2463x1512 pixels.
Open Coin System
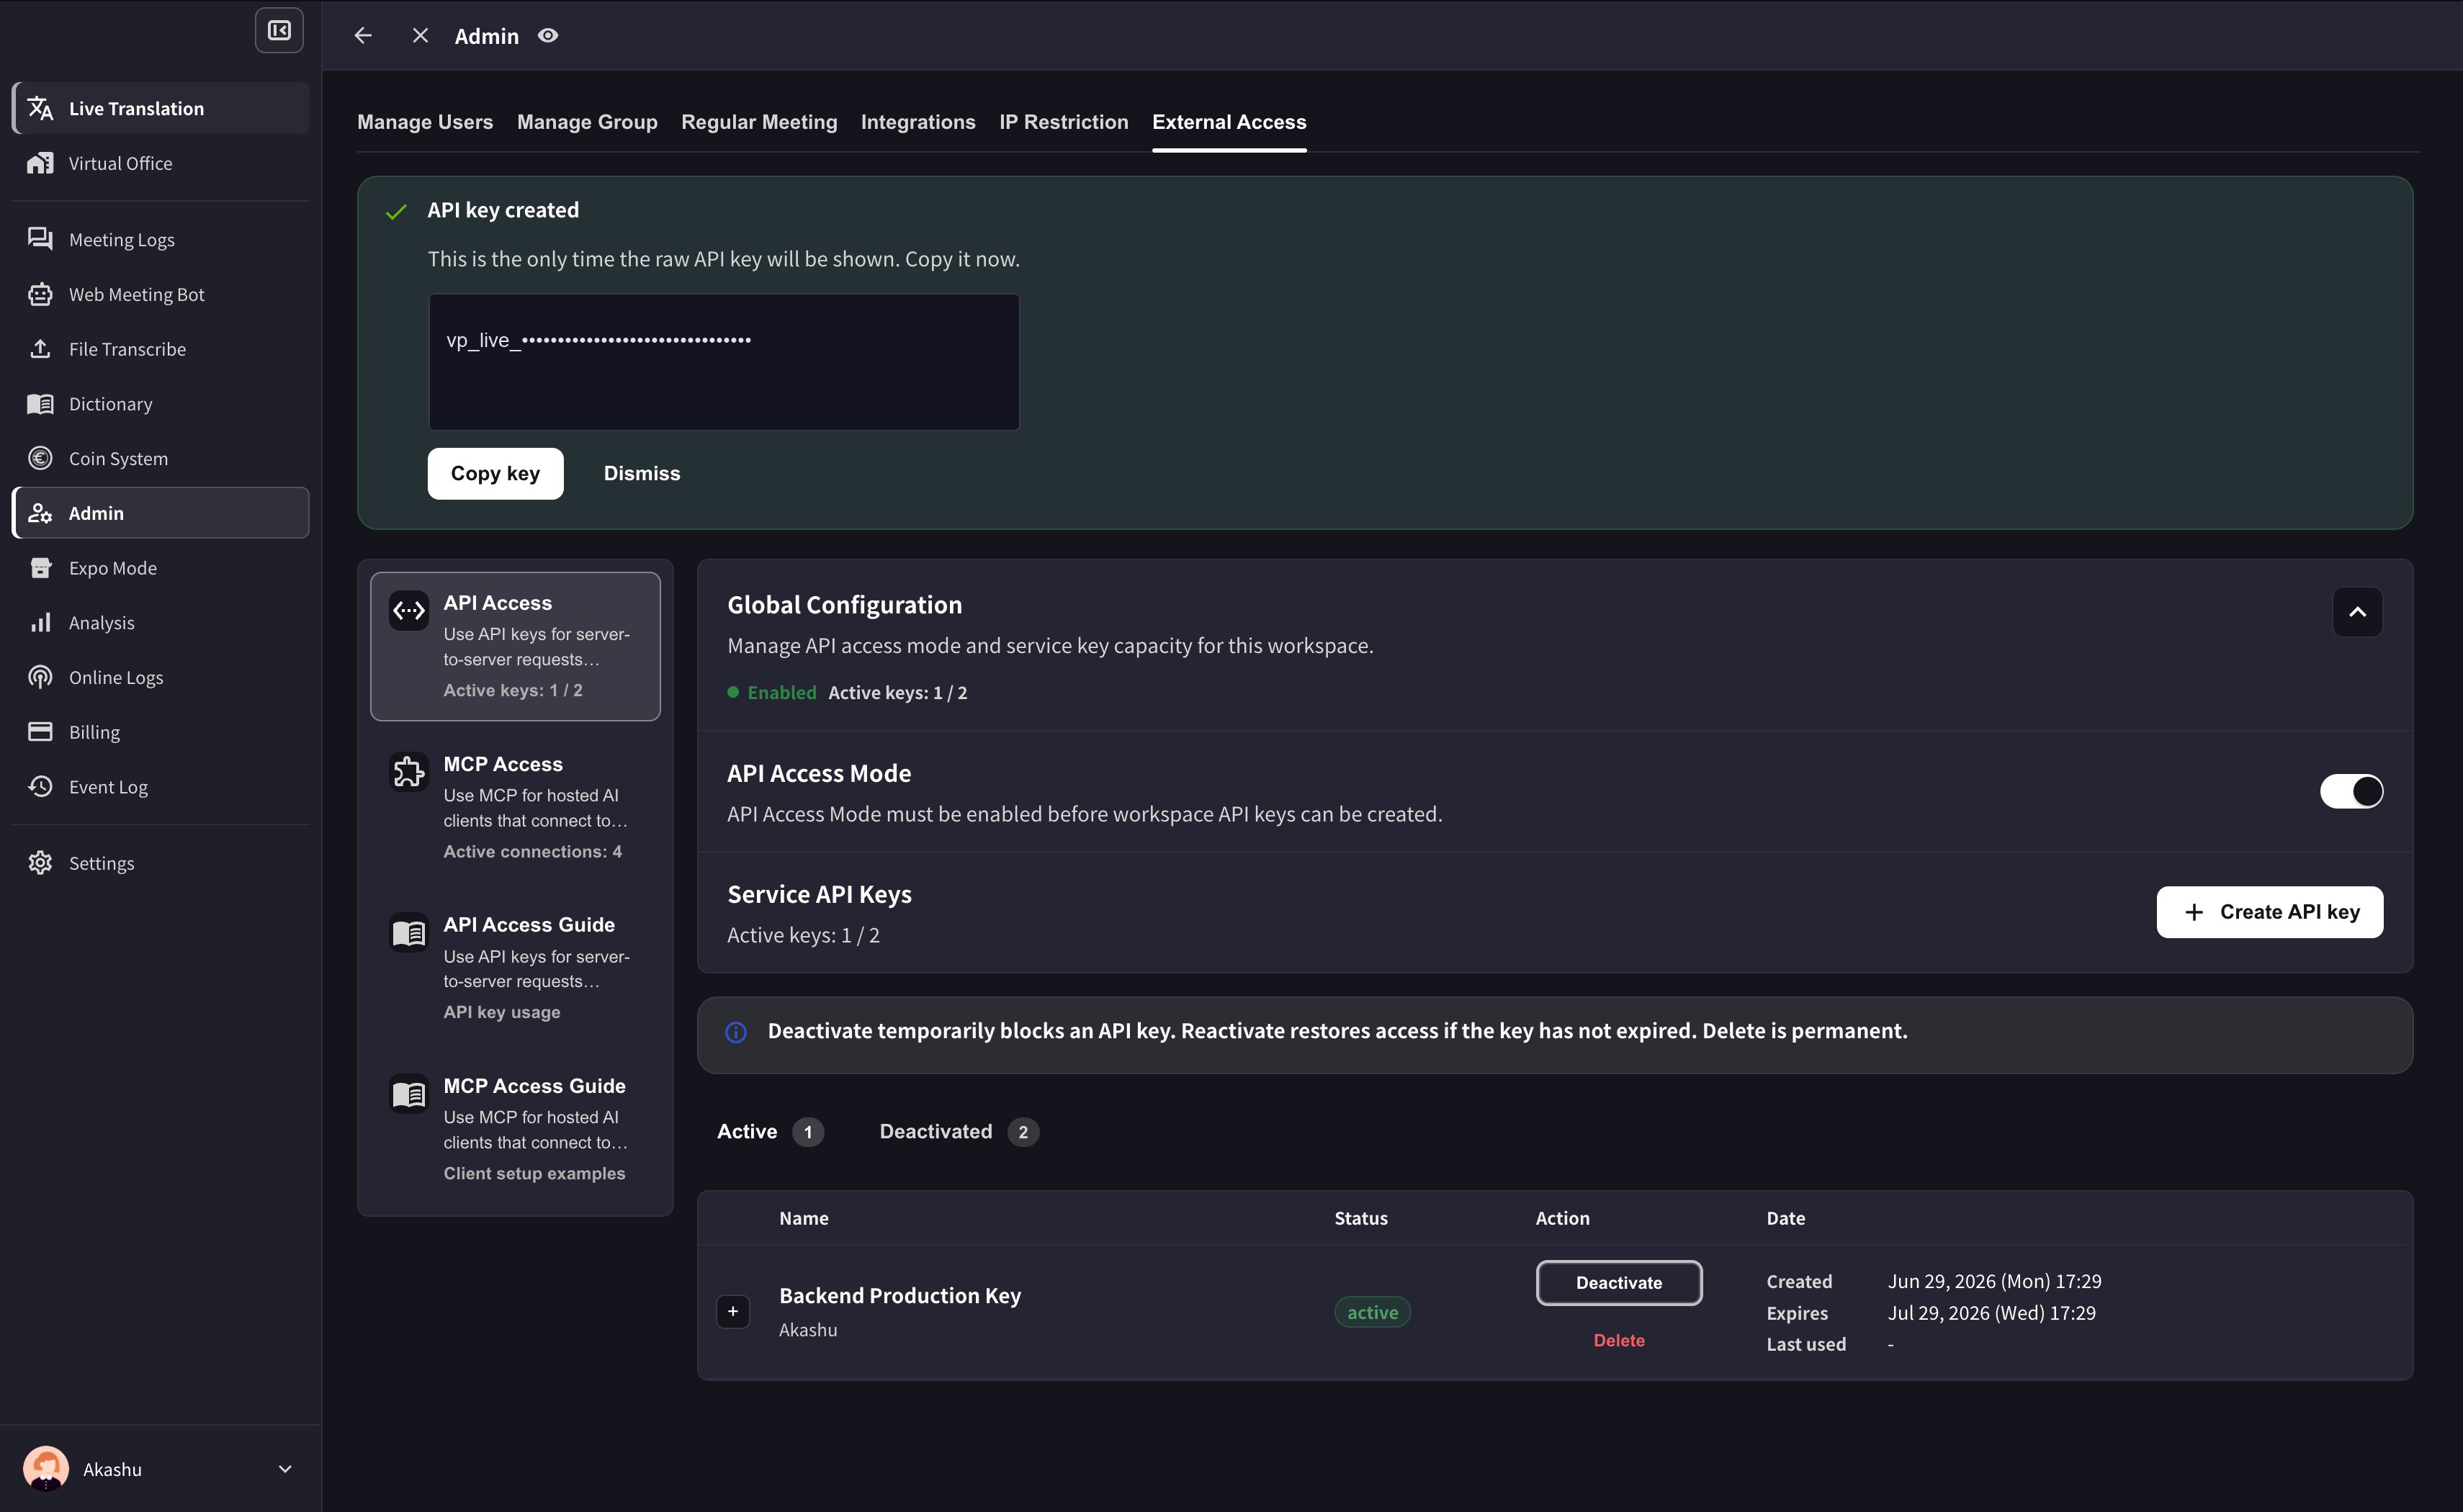click(160, 458)
